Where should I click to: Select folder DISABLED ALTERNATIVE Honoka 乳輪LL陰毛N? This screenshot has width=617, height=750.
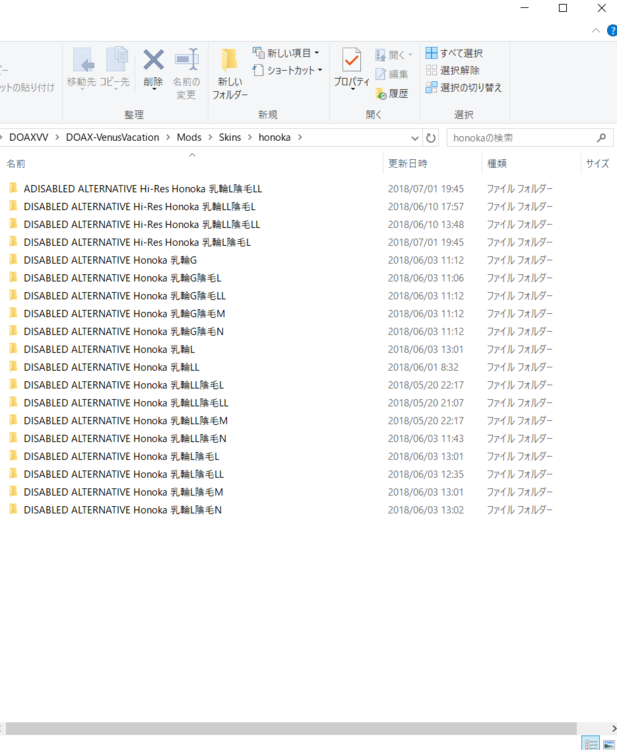[x=125, y=439]
